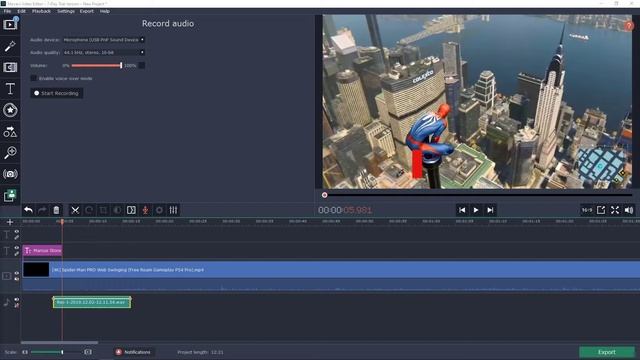Select the Spider-Man video clip thumbnail
The width and height of the screenshot is (640, 360).
(36, 269)
